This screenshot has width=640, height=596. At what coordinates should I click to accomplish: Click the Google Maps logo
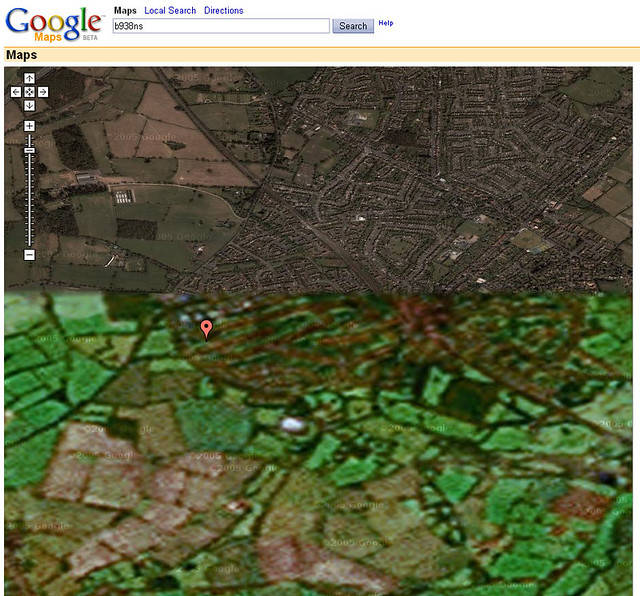click(53, 23)
